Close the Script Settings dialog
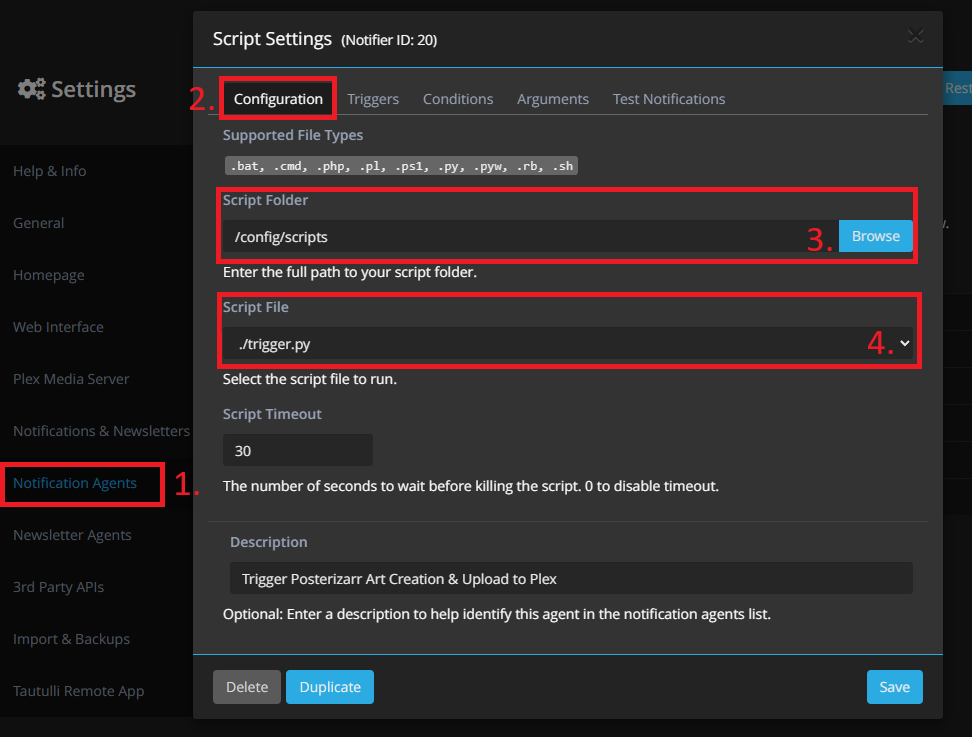The width and height of the screenshot is (972, 737). 914,37
